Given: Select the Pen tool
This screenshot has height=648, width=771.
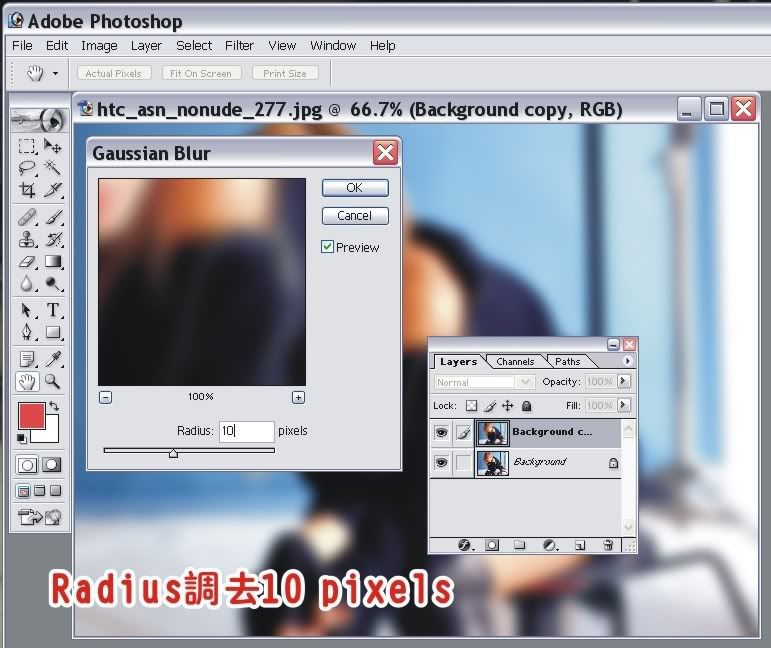Looking at the screenshot, I should (27, 332).
